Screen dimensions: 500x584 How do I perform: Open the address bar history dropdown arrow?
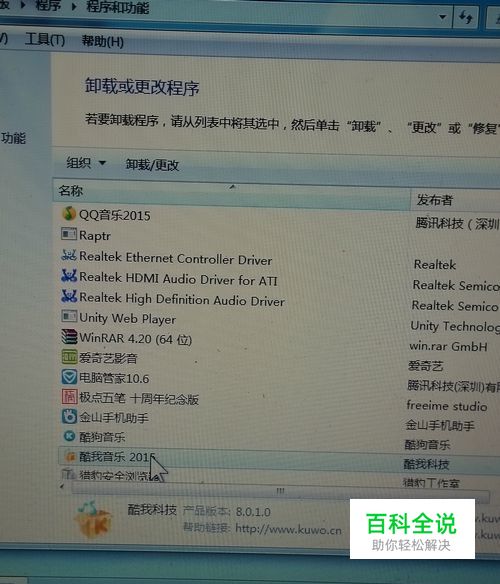pyautogui.click(x=442, y=17)
